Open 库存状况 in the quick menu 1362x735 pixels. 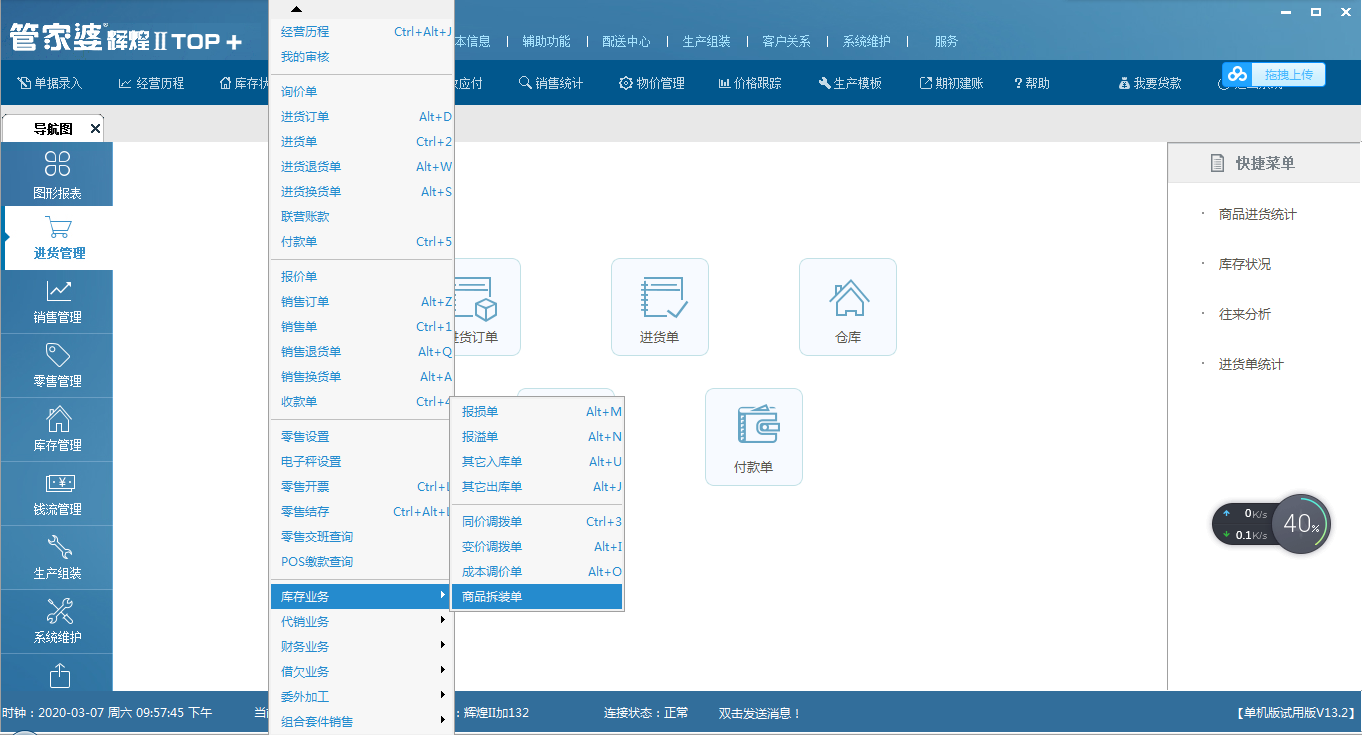pyautogui.click(x=1244, y=264)
